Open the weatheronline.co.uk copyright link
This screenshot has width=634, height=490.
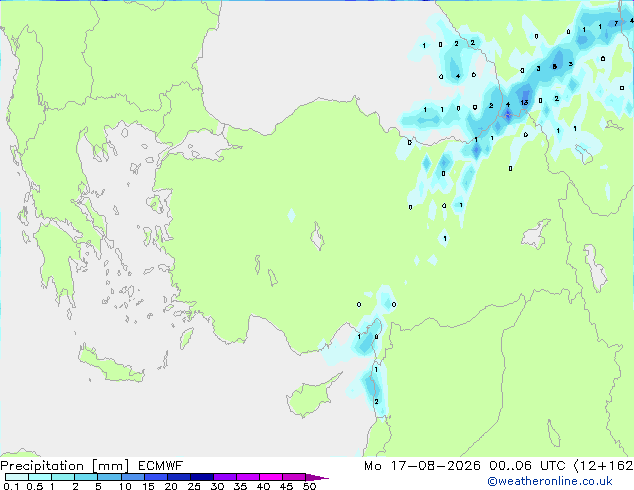(550, 481)
